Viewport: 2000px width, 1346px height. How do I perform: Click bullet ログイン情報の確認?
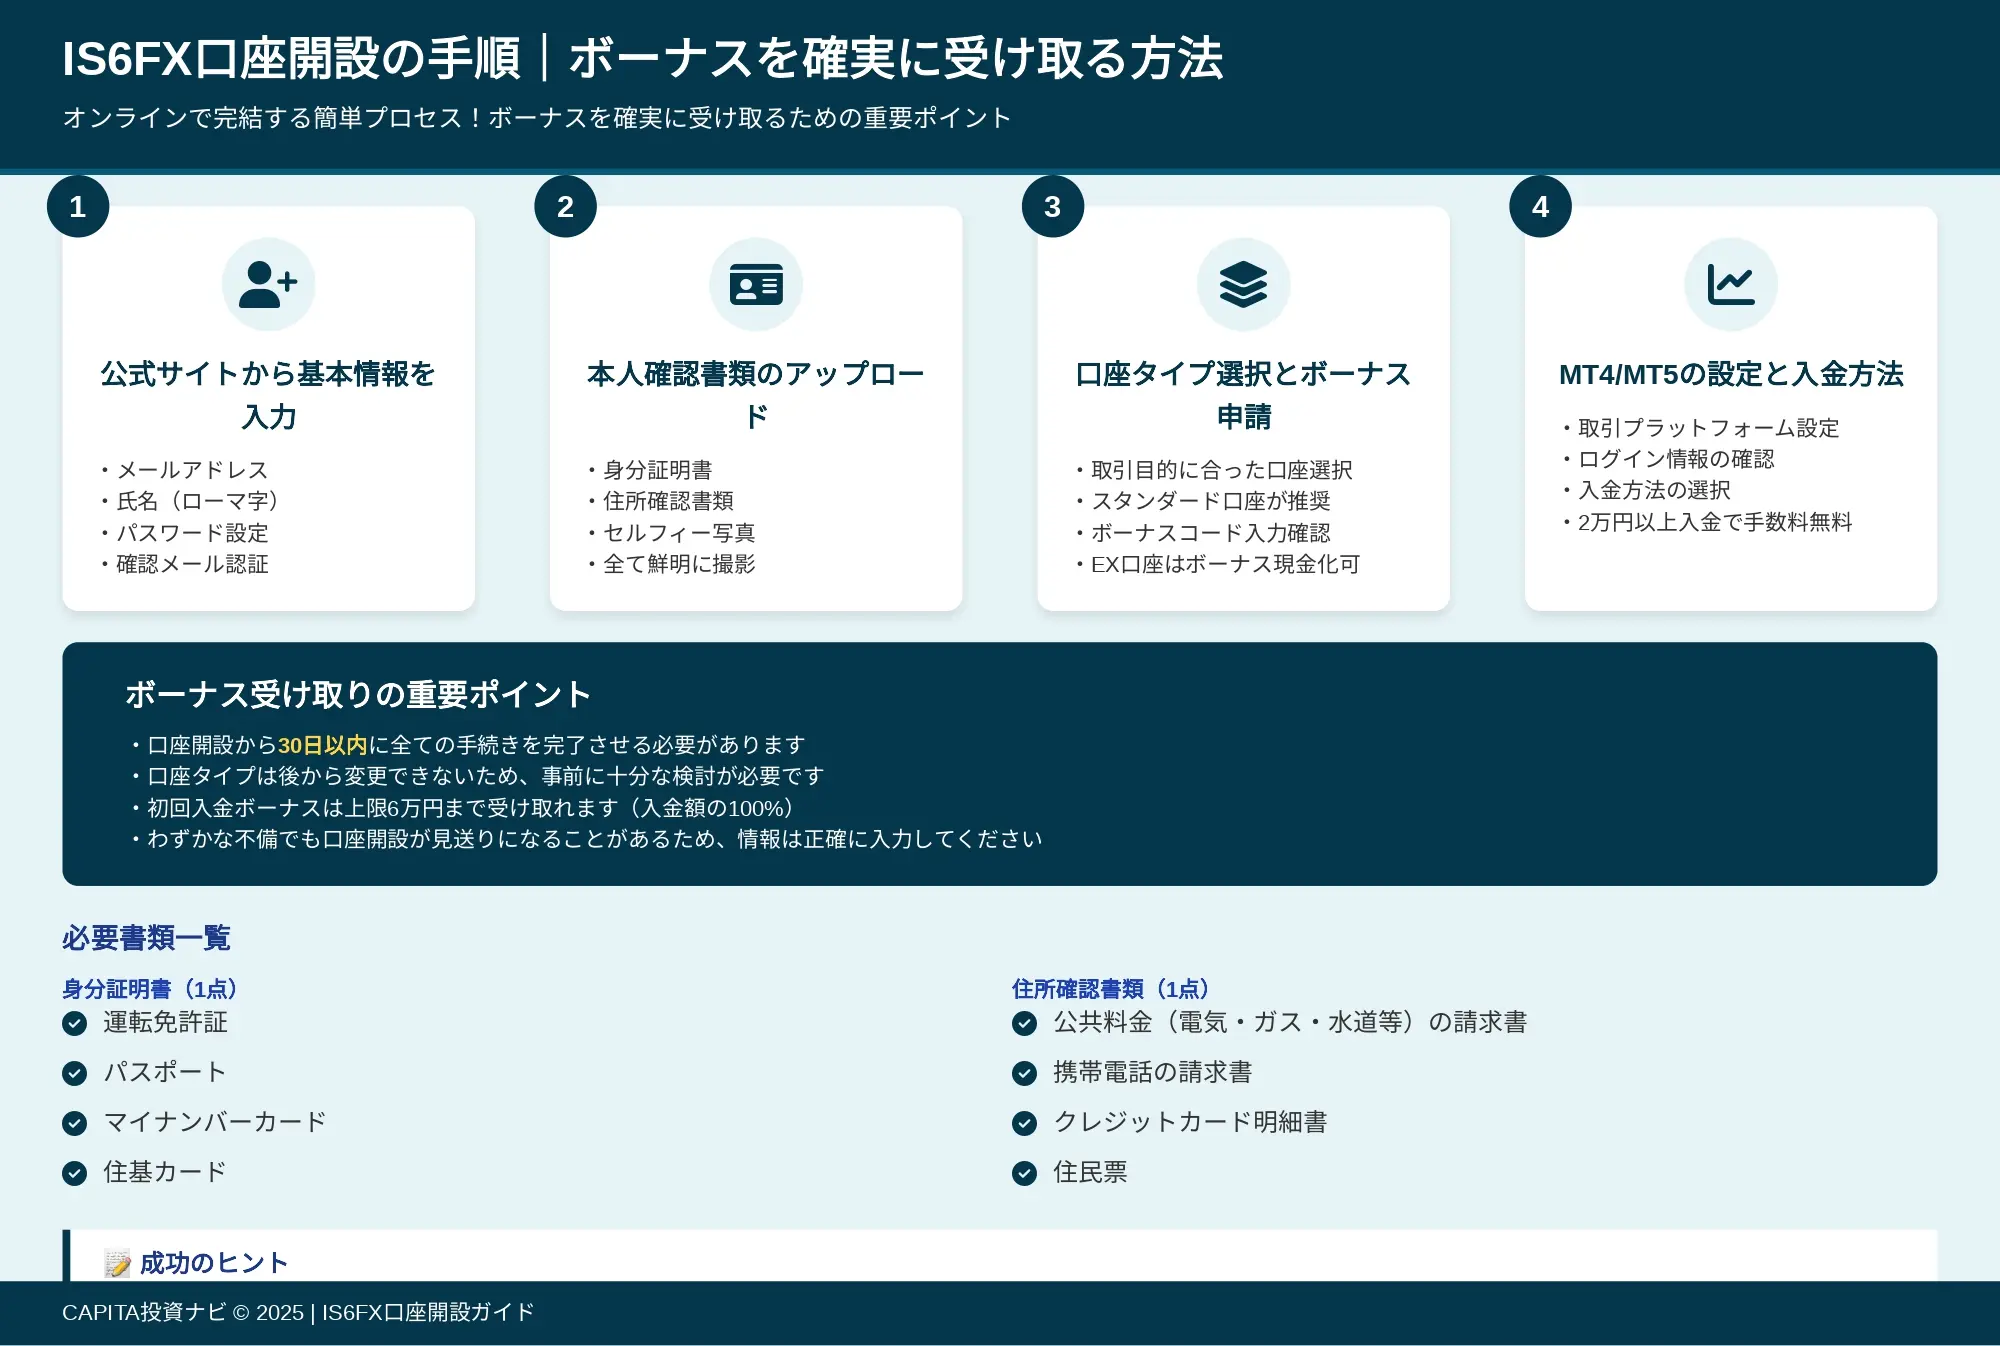(x=1668, y=459)
